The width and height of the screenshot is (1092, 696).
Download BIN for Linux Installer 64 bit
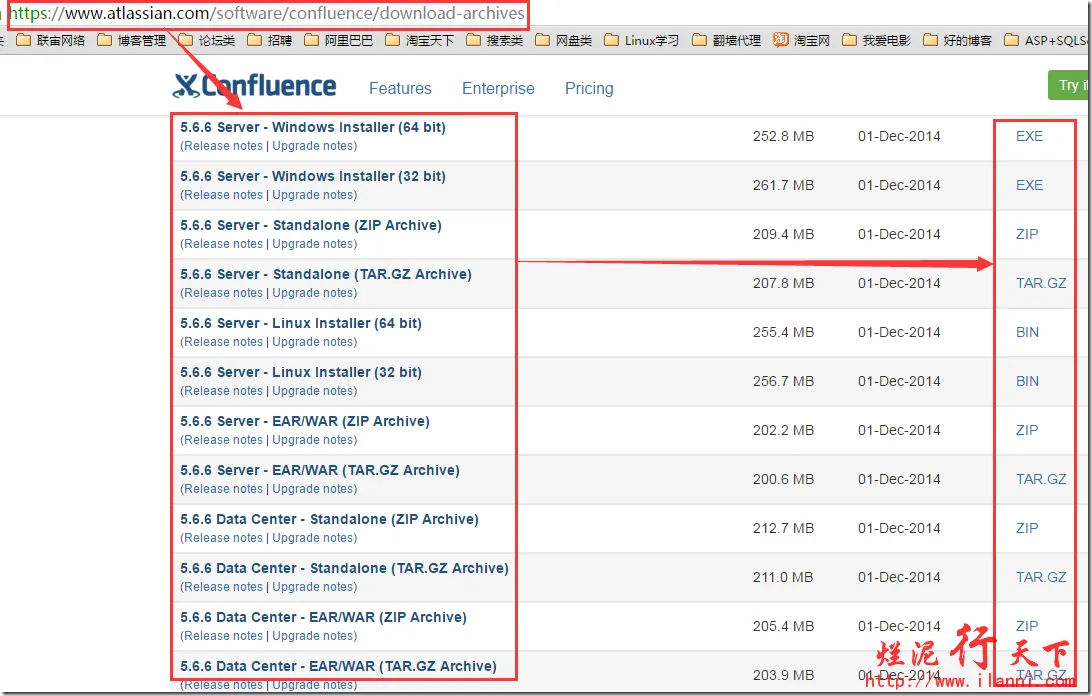point(1027,332)
